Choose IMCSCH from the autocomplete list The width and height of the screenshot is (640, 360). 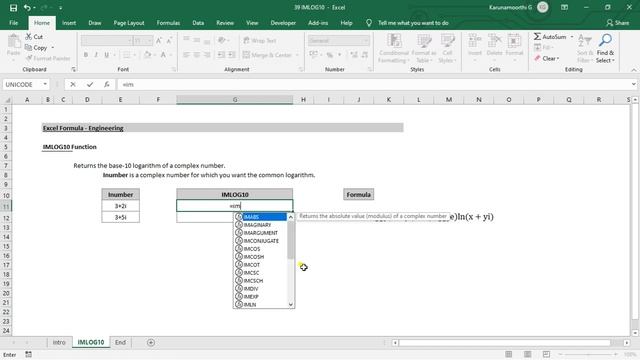coord(261,281)
